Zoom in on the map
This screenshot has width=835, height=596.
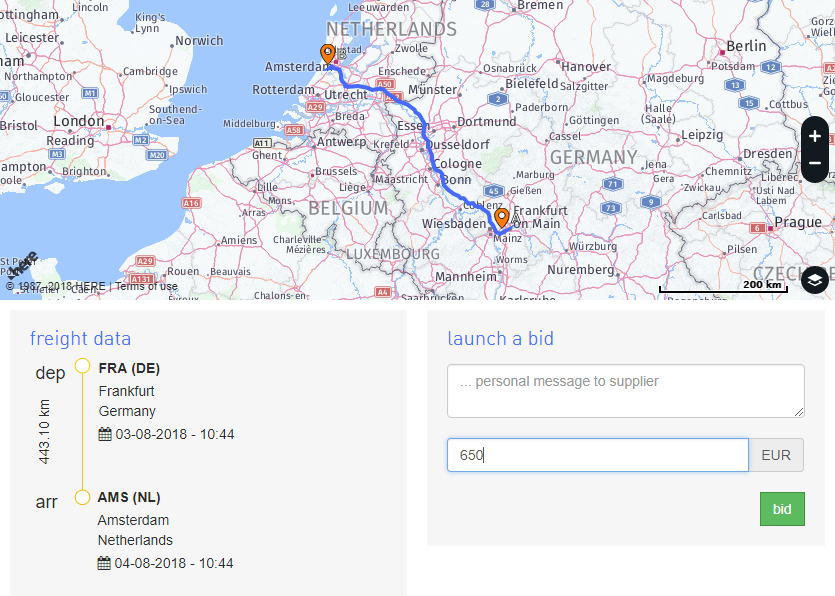(x=815, y=136)
